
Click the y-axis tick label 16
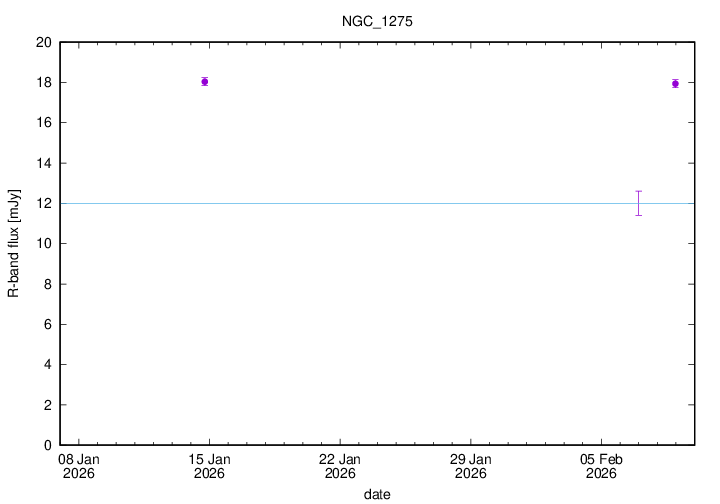43,123
